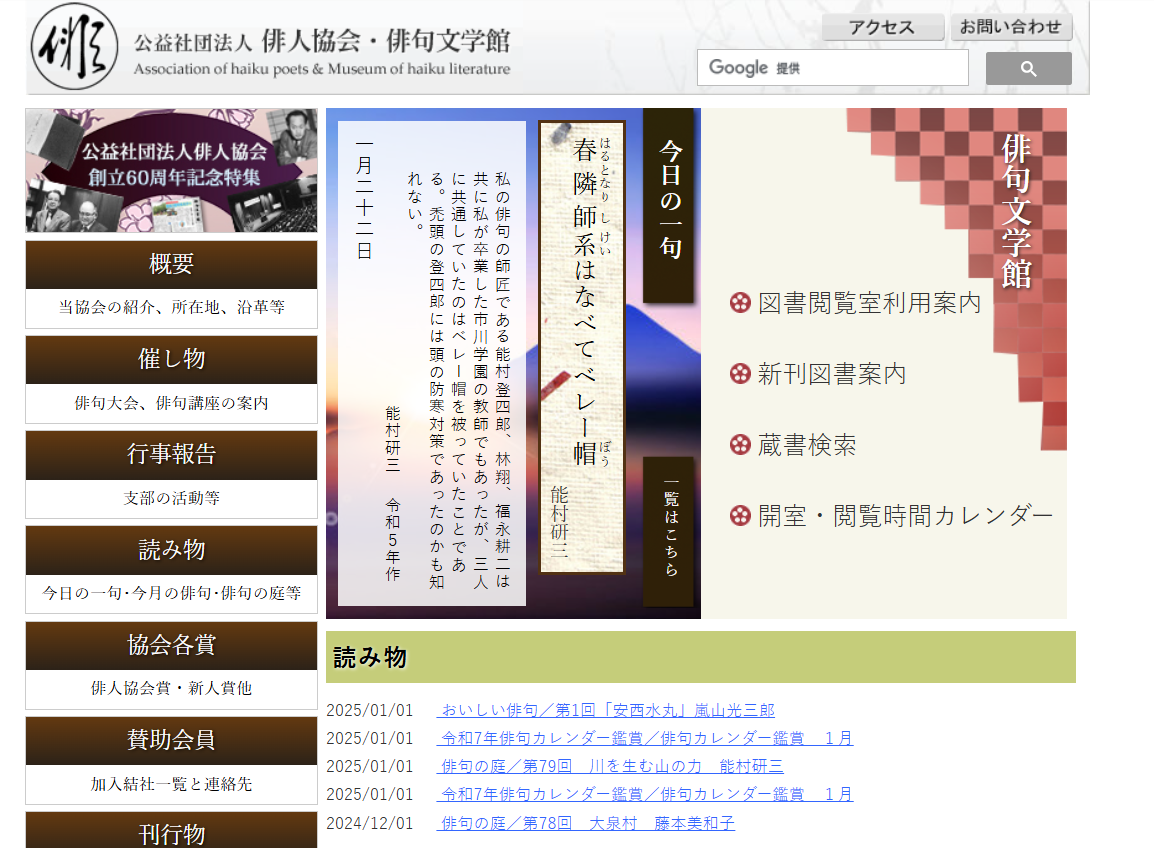The width and height of the screenshot is (1154, 848).
Task: Click the 一覧はこちら vertical button
Action: coord(669,531)
